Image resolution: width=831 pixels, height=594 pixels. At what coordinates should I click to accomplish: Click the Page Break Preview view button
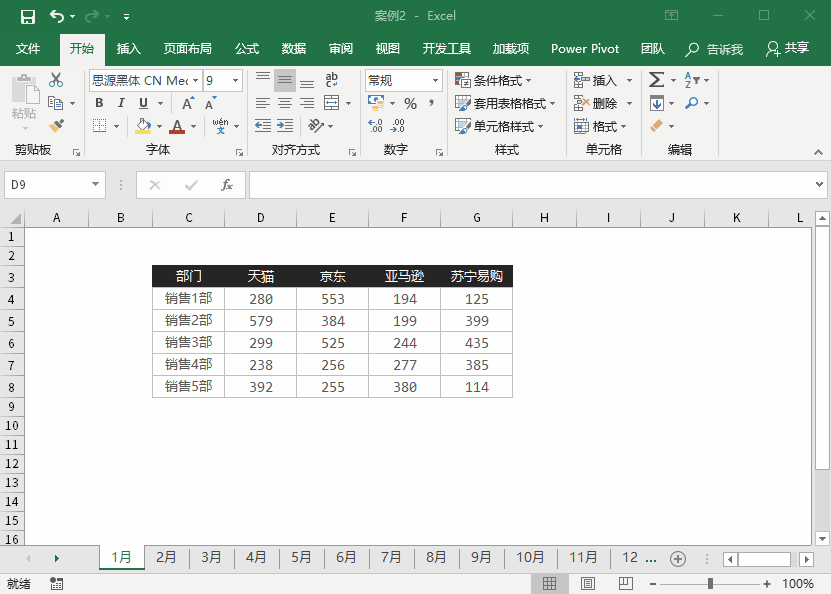tap(626, 584)
